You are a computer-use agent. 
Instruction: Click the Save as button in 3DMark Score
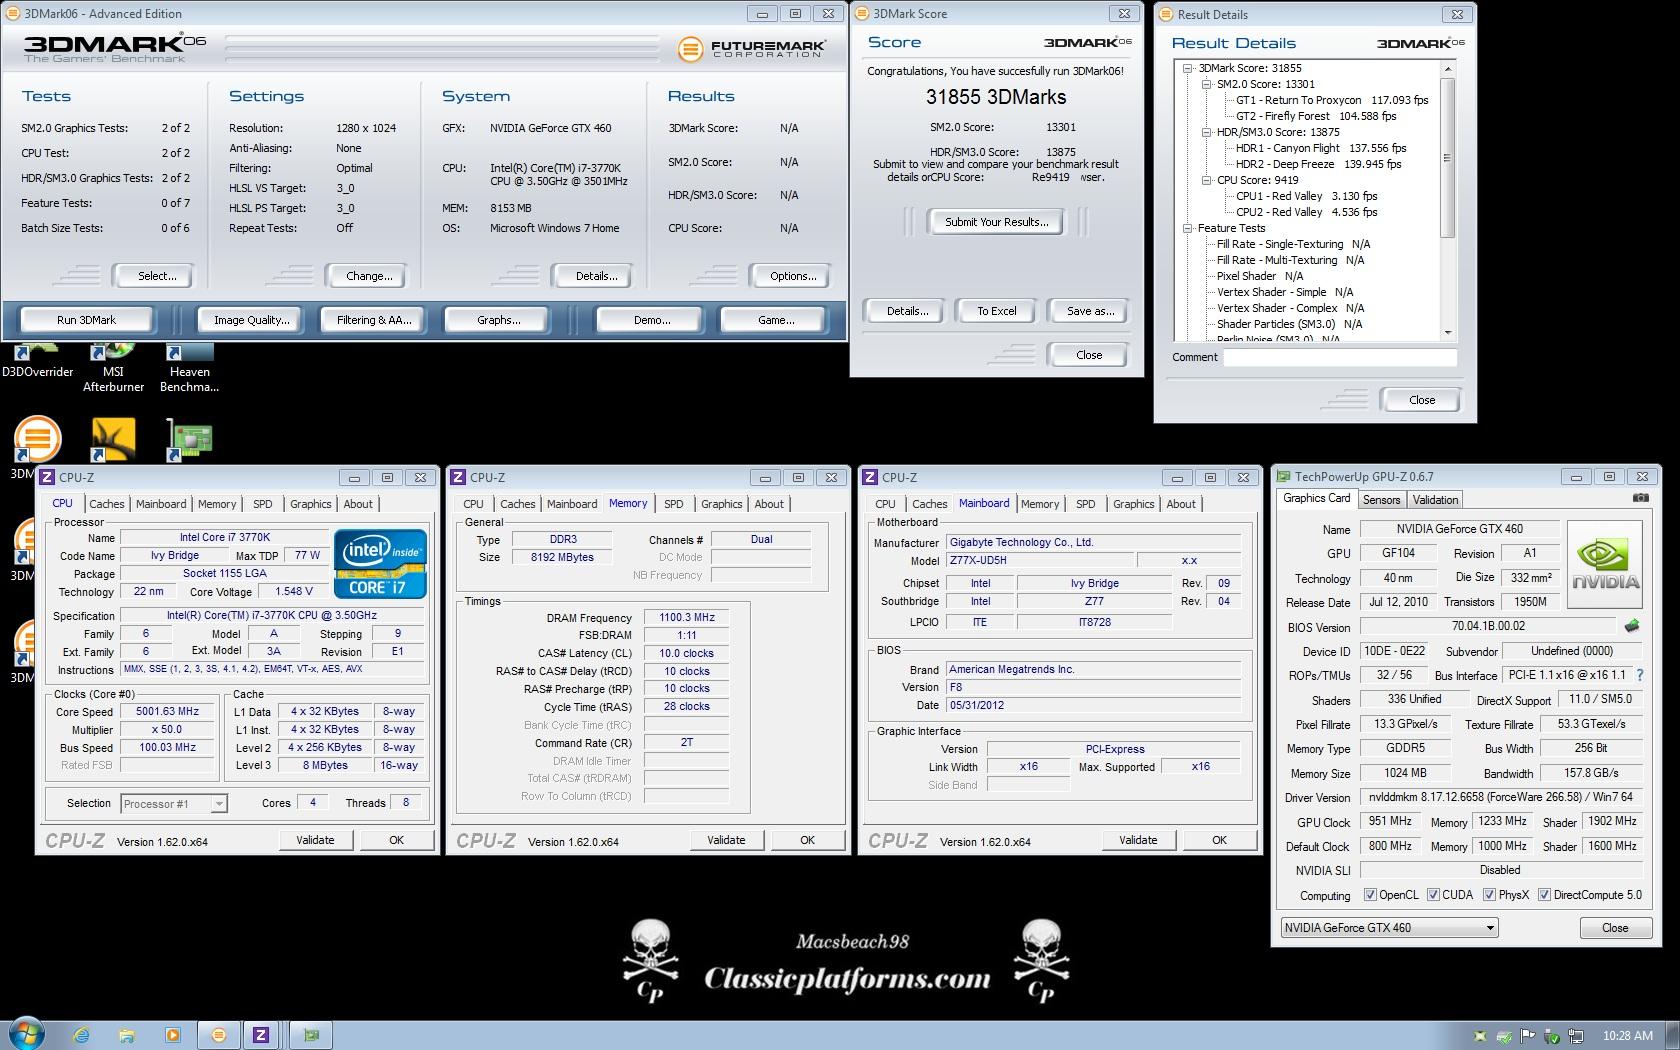pyautogui.click(x=1089, y=311)
